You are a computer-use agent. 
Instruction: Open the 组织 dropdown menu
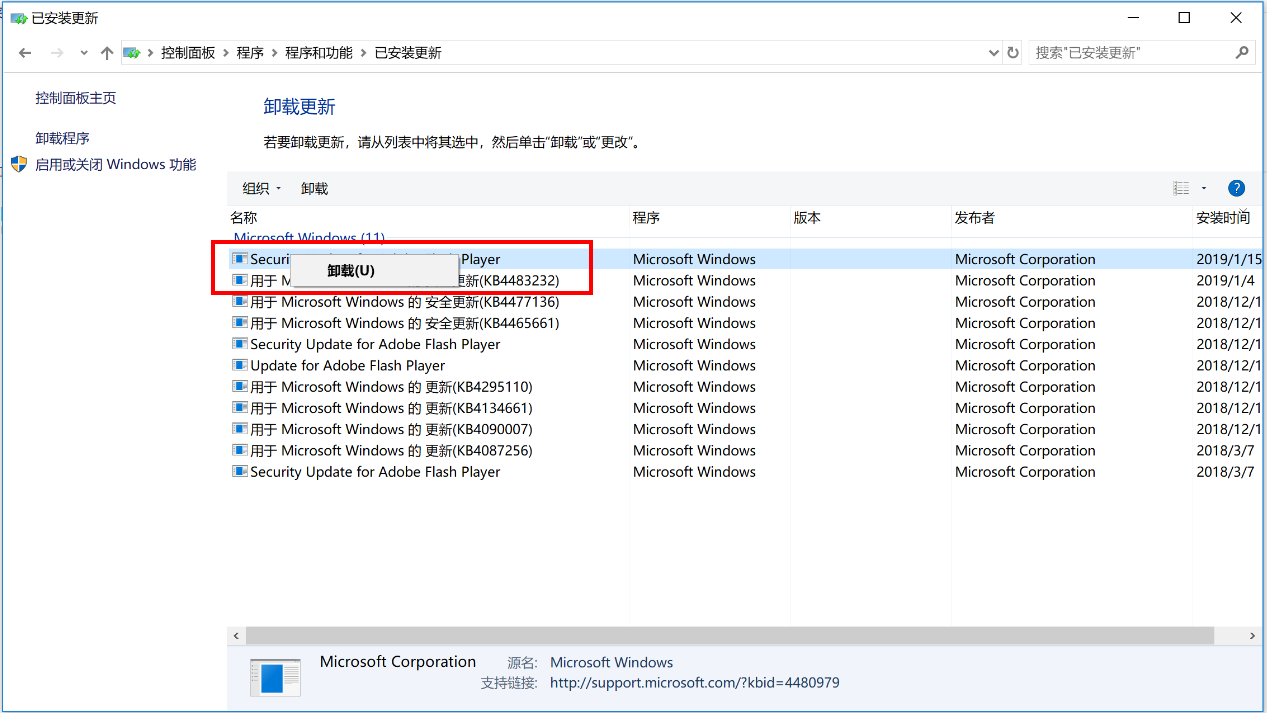(x=262, y=188)
